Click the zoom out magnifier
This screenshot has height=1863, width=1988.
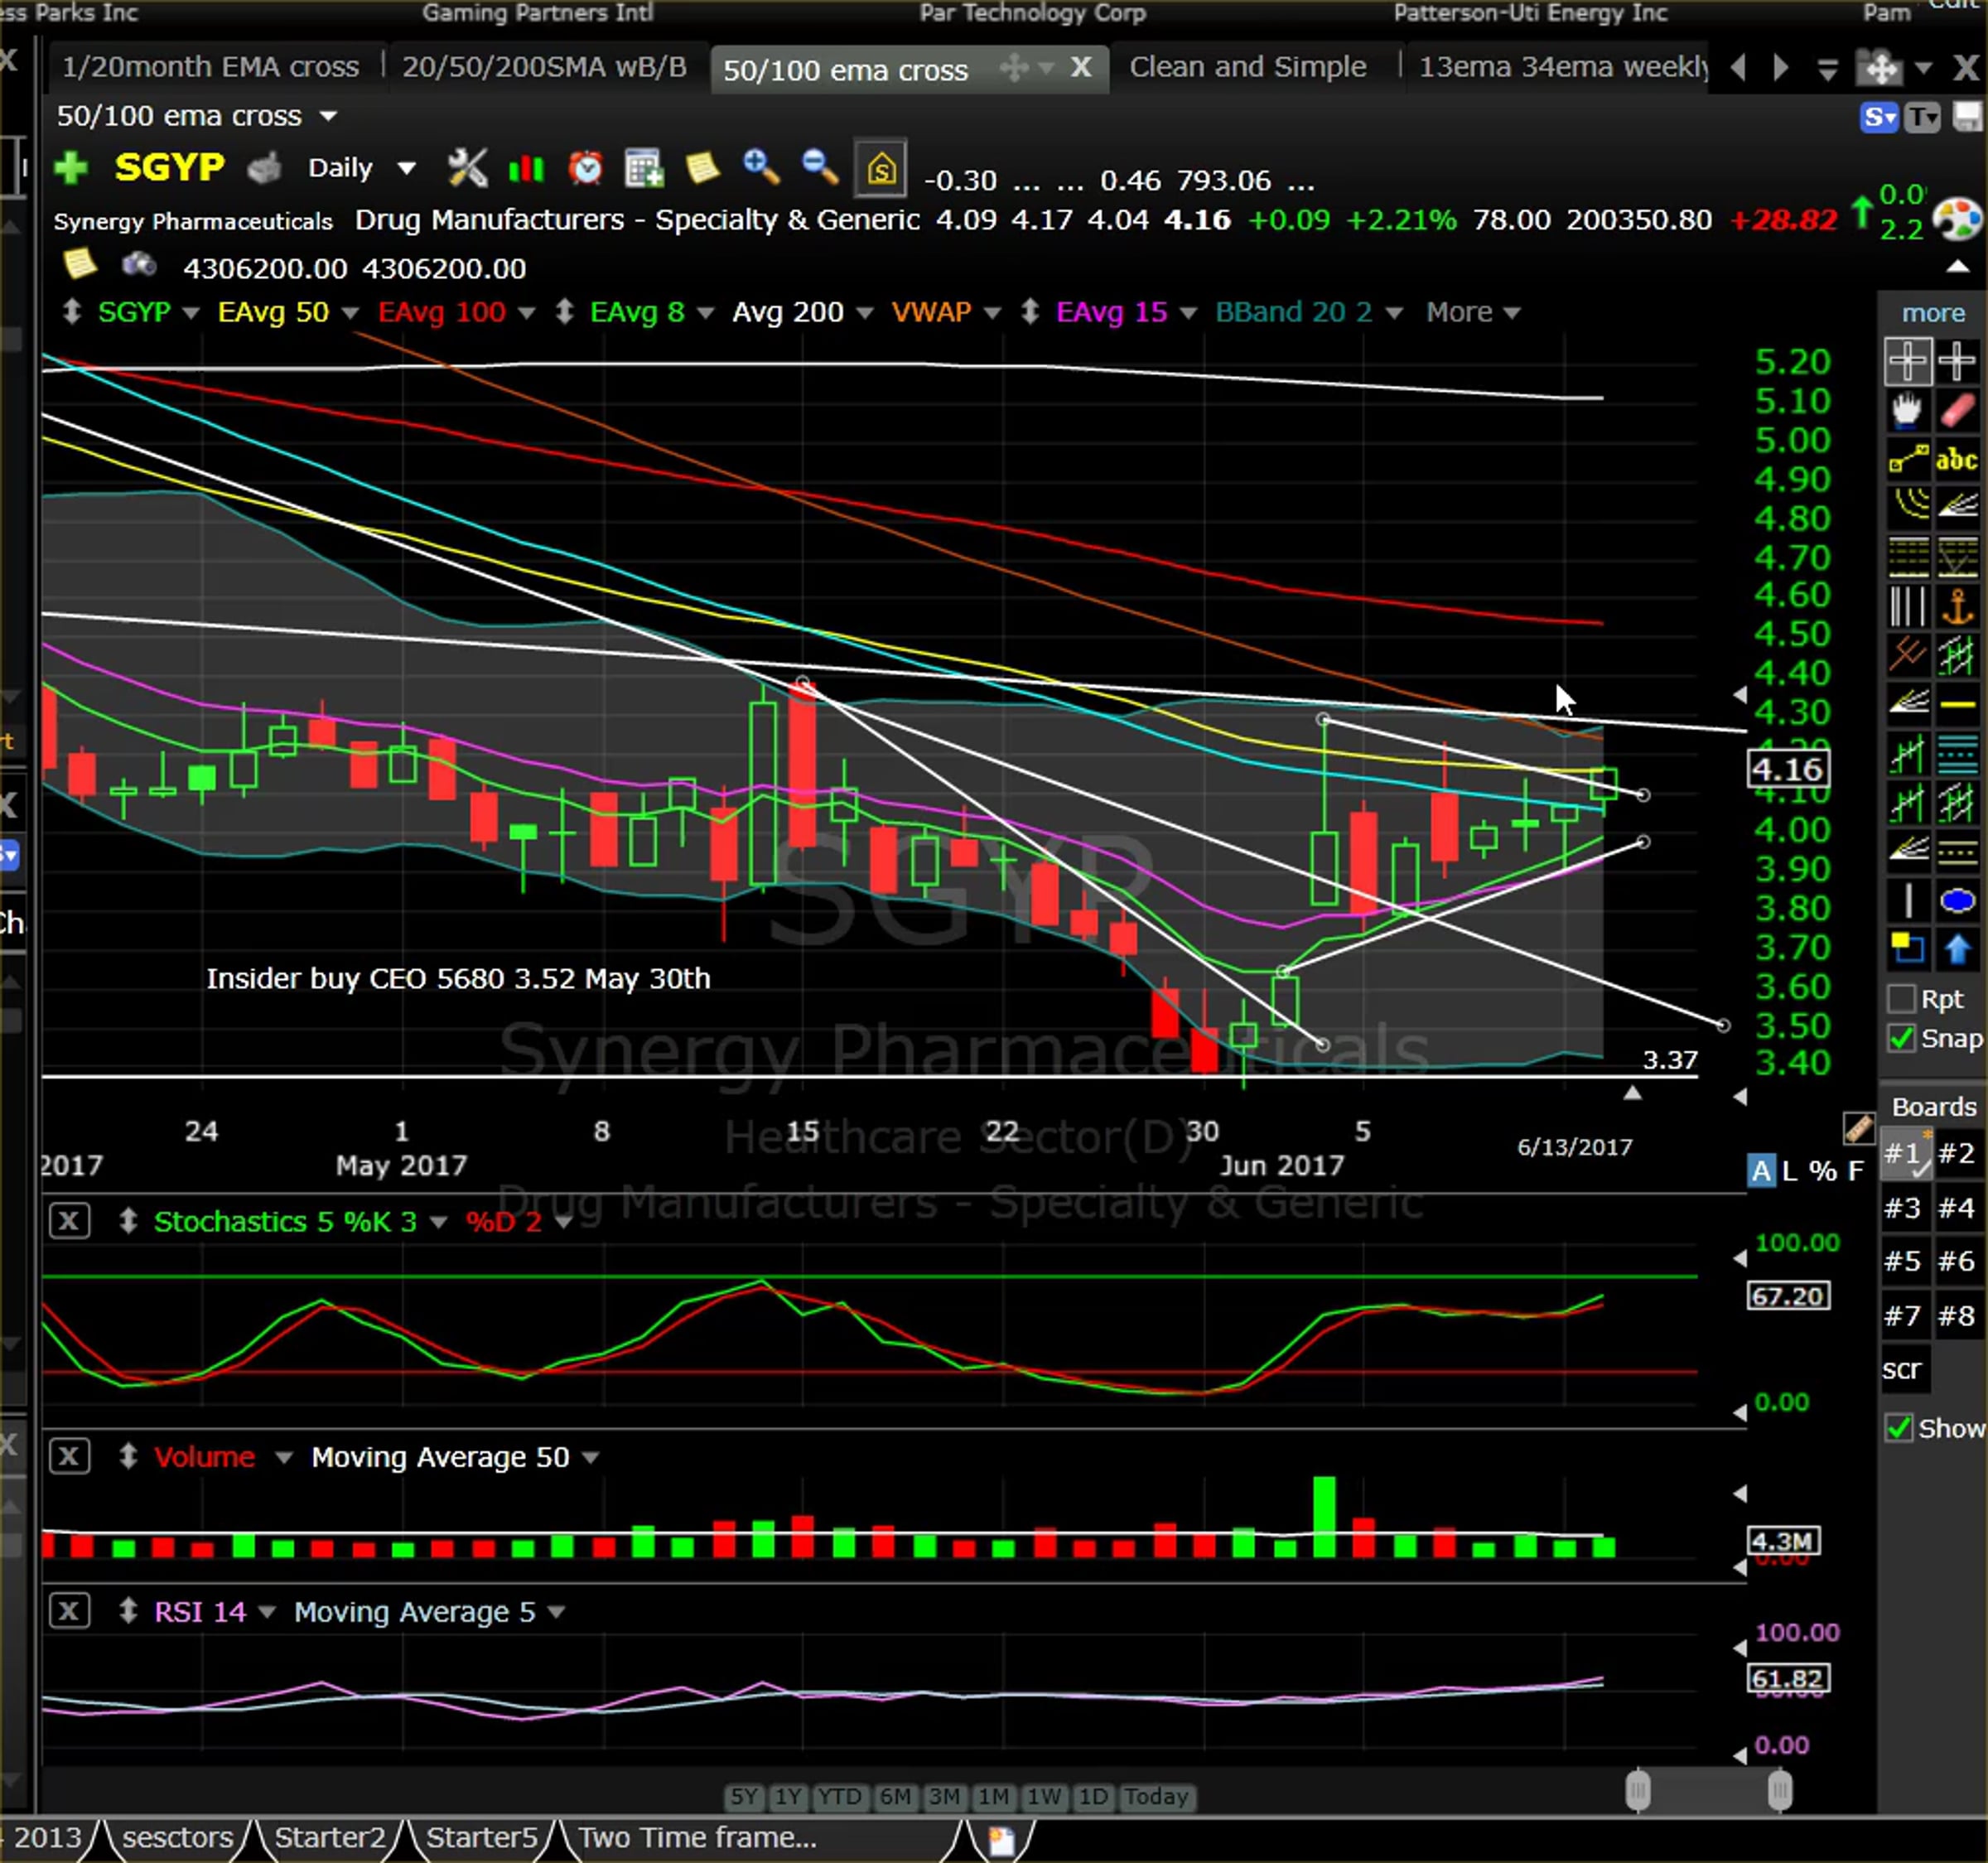820,167
